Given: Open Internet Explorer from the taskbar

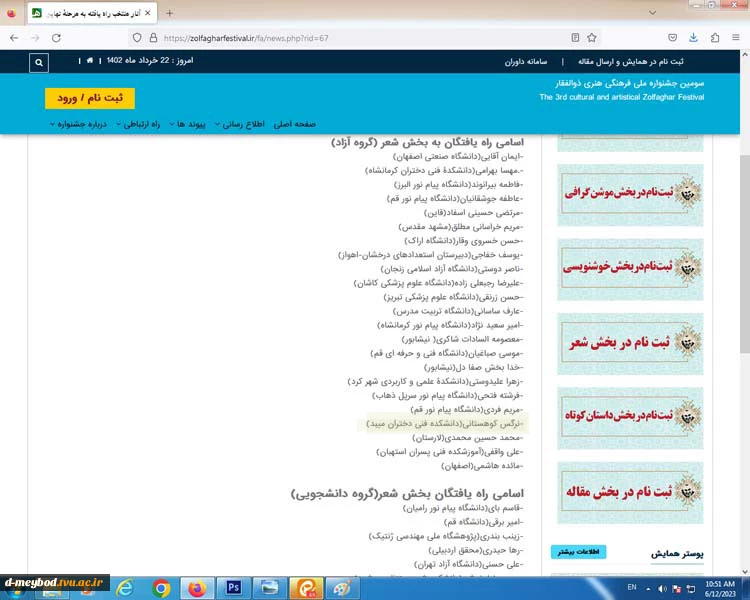Looking at the screenshot, I should pyautogui.click(x=125, y=588).
